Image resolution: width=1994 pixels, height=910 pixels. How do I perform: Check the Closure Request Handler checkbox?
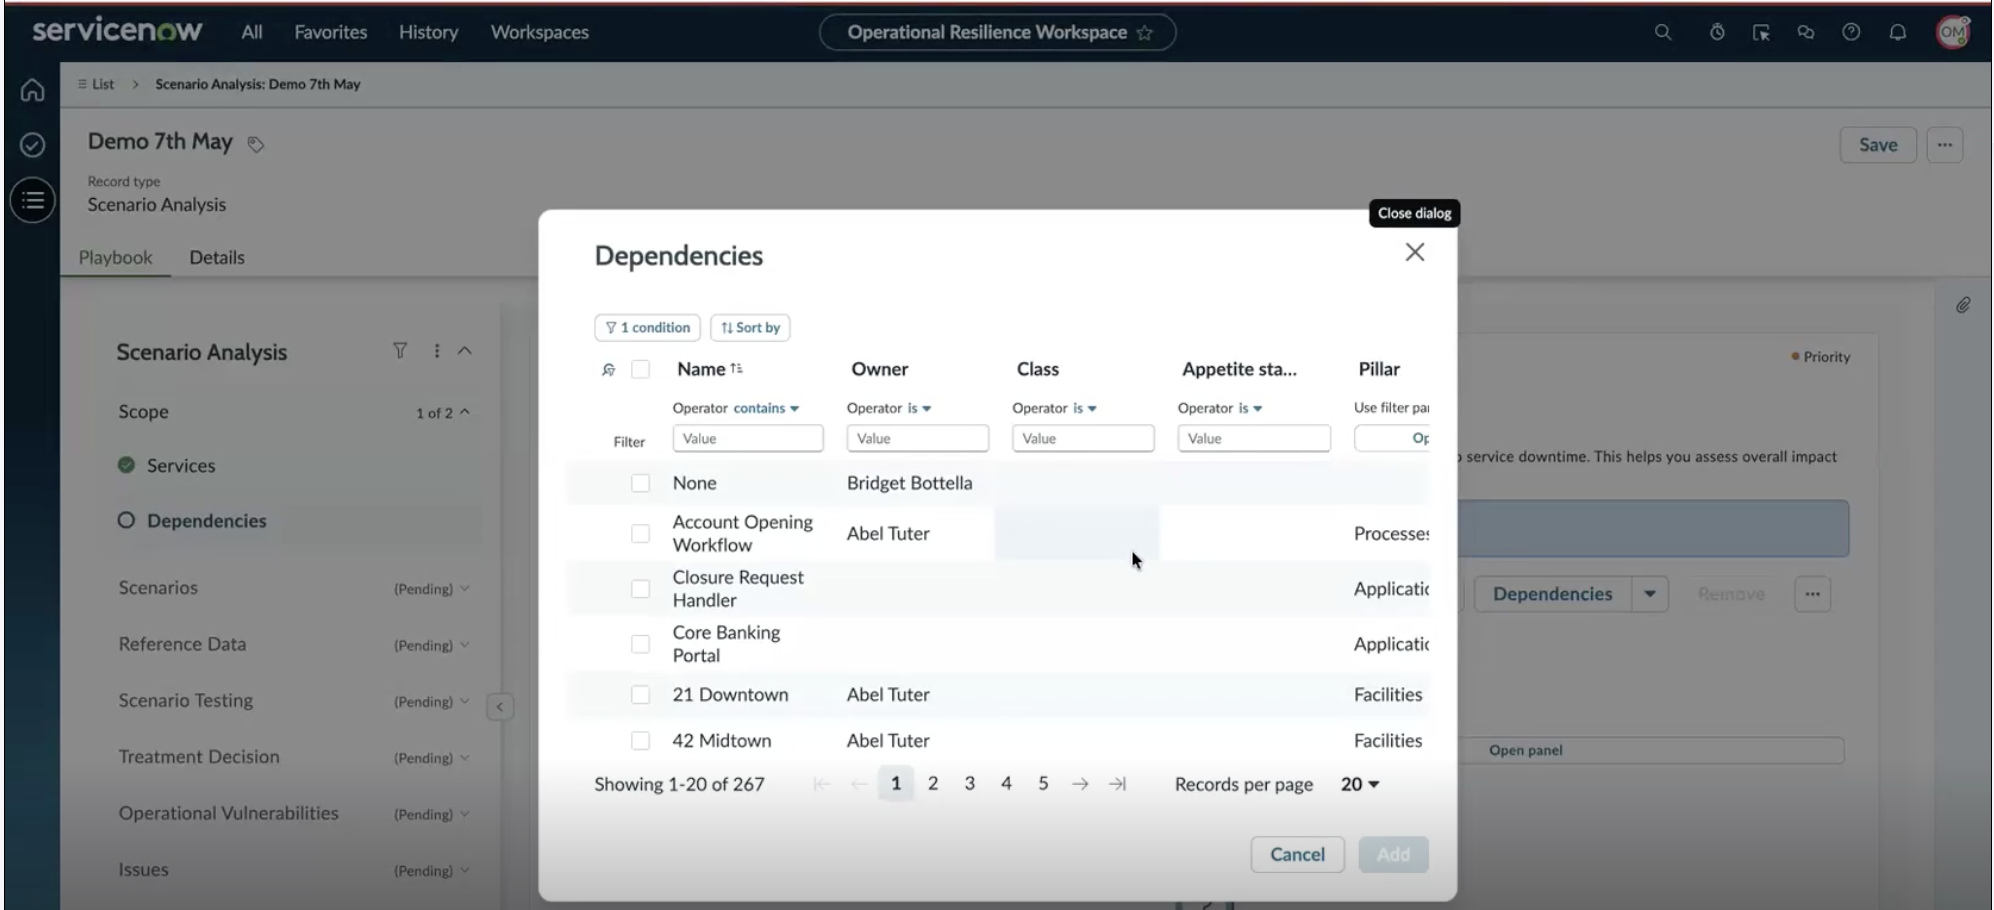(x=640, y=589)
